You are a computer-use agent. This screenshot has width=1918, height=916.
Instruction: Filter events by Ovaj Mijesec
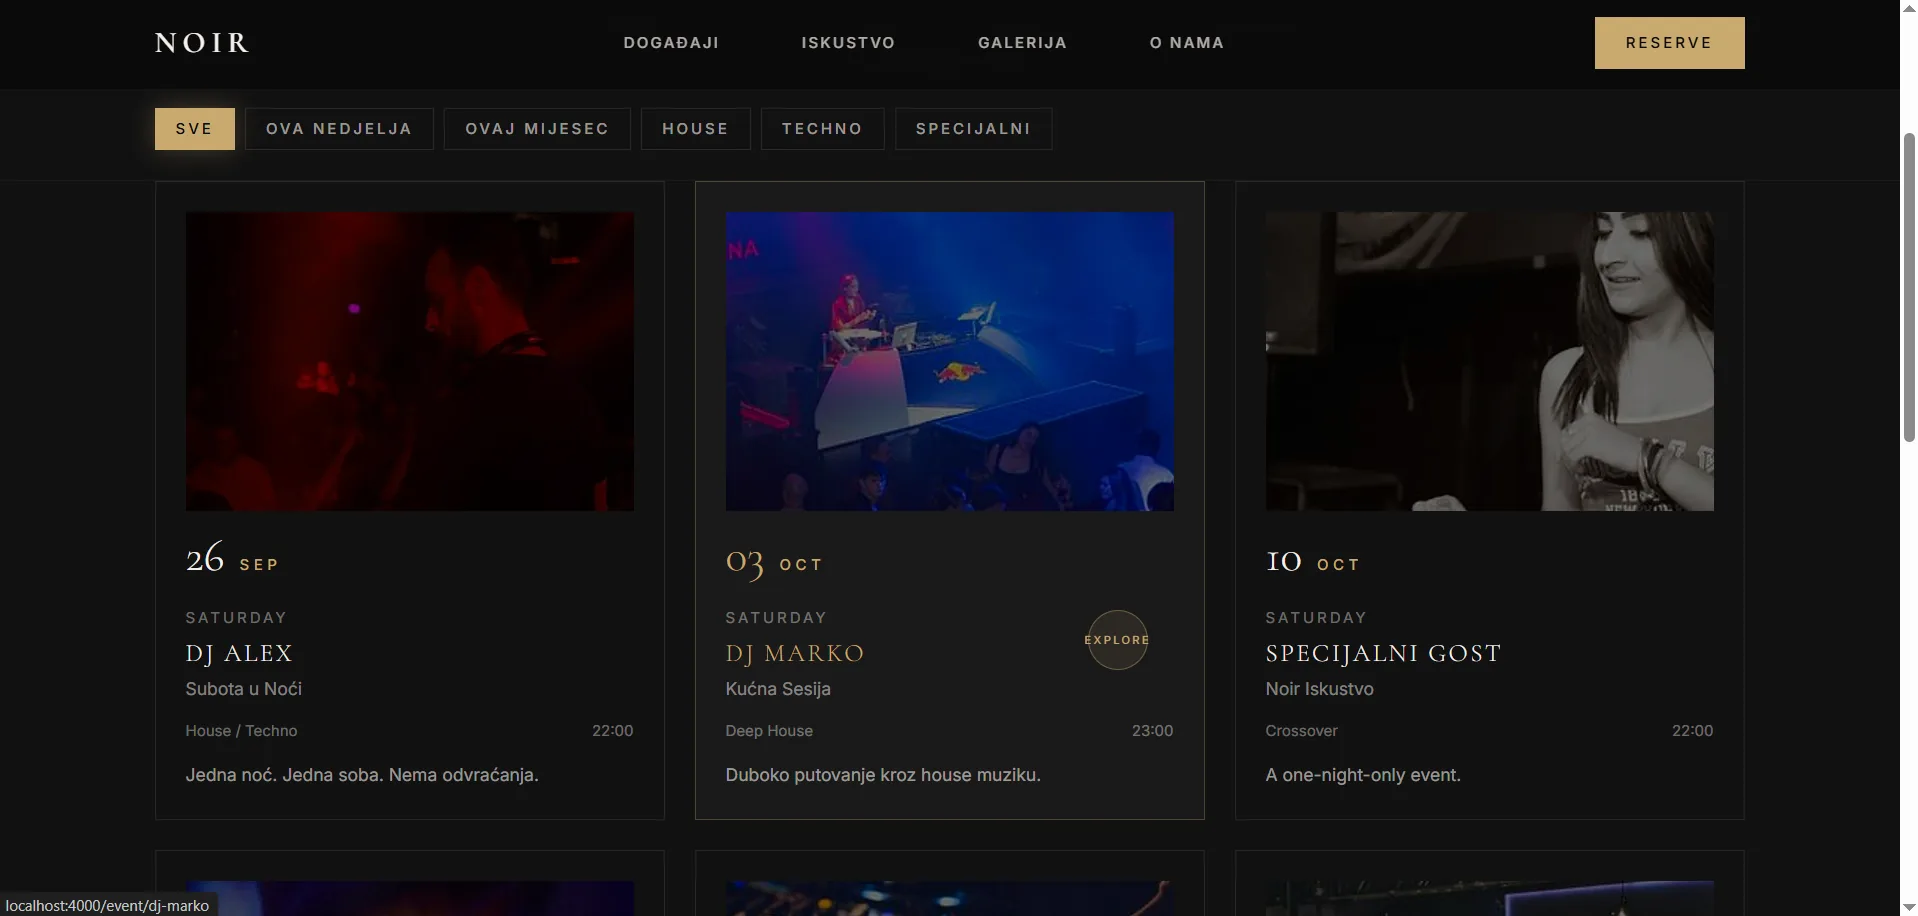[x=537, y=129]
